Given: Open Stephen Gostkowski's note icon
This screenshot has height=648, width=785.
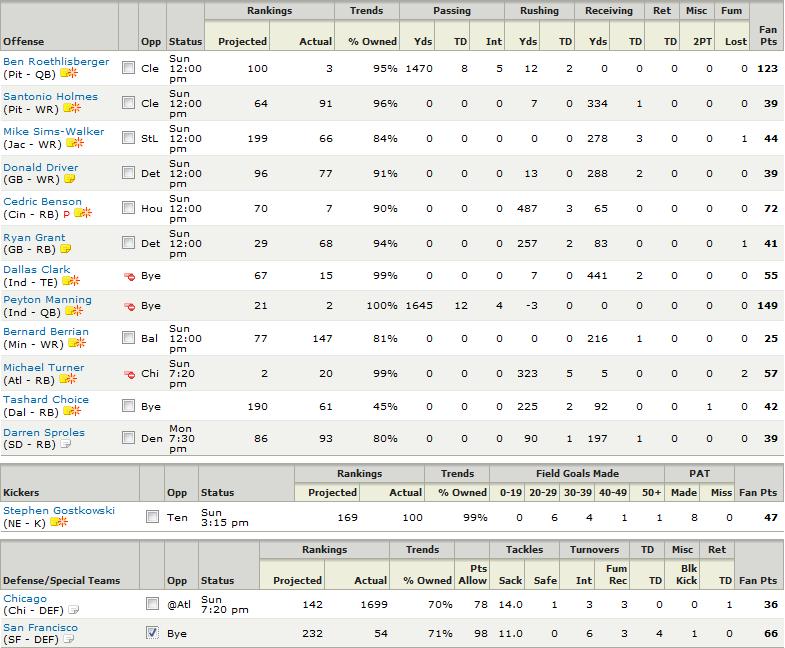Looking at the screenshot, I should pos(59,522).
